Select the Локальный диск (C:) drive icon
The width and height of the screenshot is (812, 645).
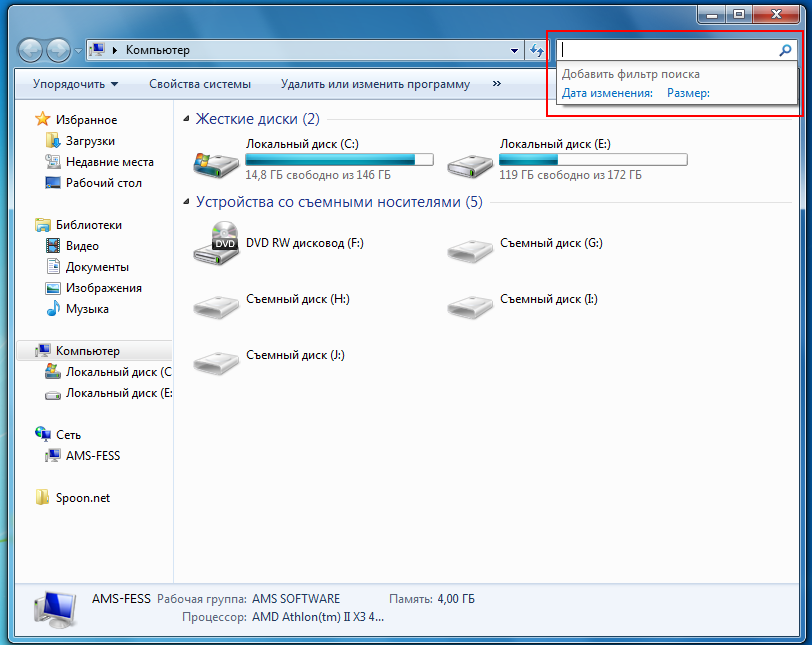point(215,165)
